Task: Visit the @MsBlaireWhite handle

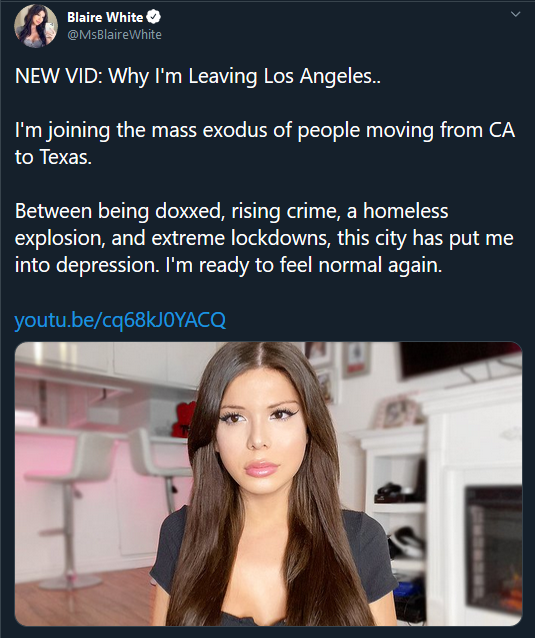Action: (x=114, y=35)
